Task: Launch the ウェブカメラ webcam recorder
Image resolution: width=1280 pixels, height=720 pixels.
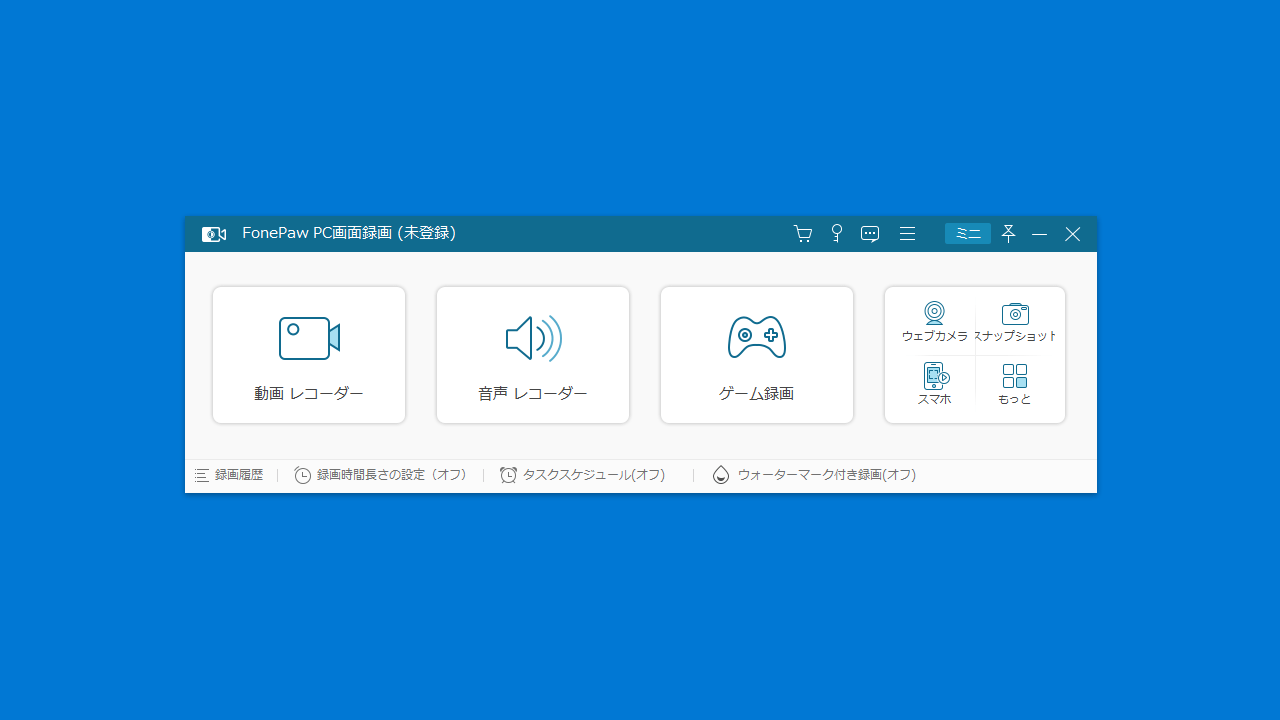Action: [934, 323]
